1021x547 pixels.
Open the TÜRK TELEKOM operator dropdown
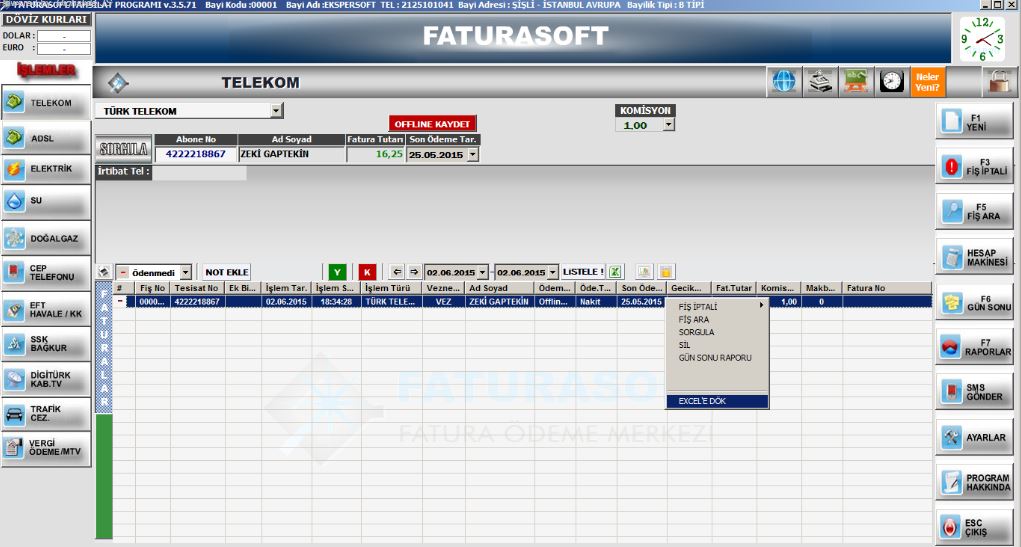277,111
